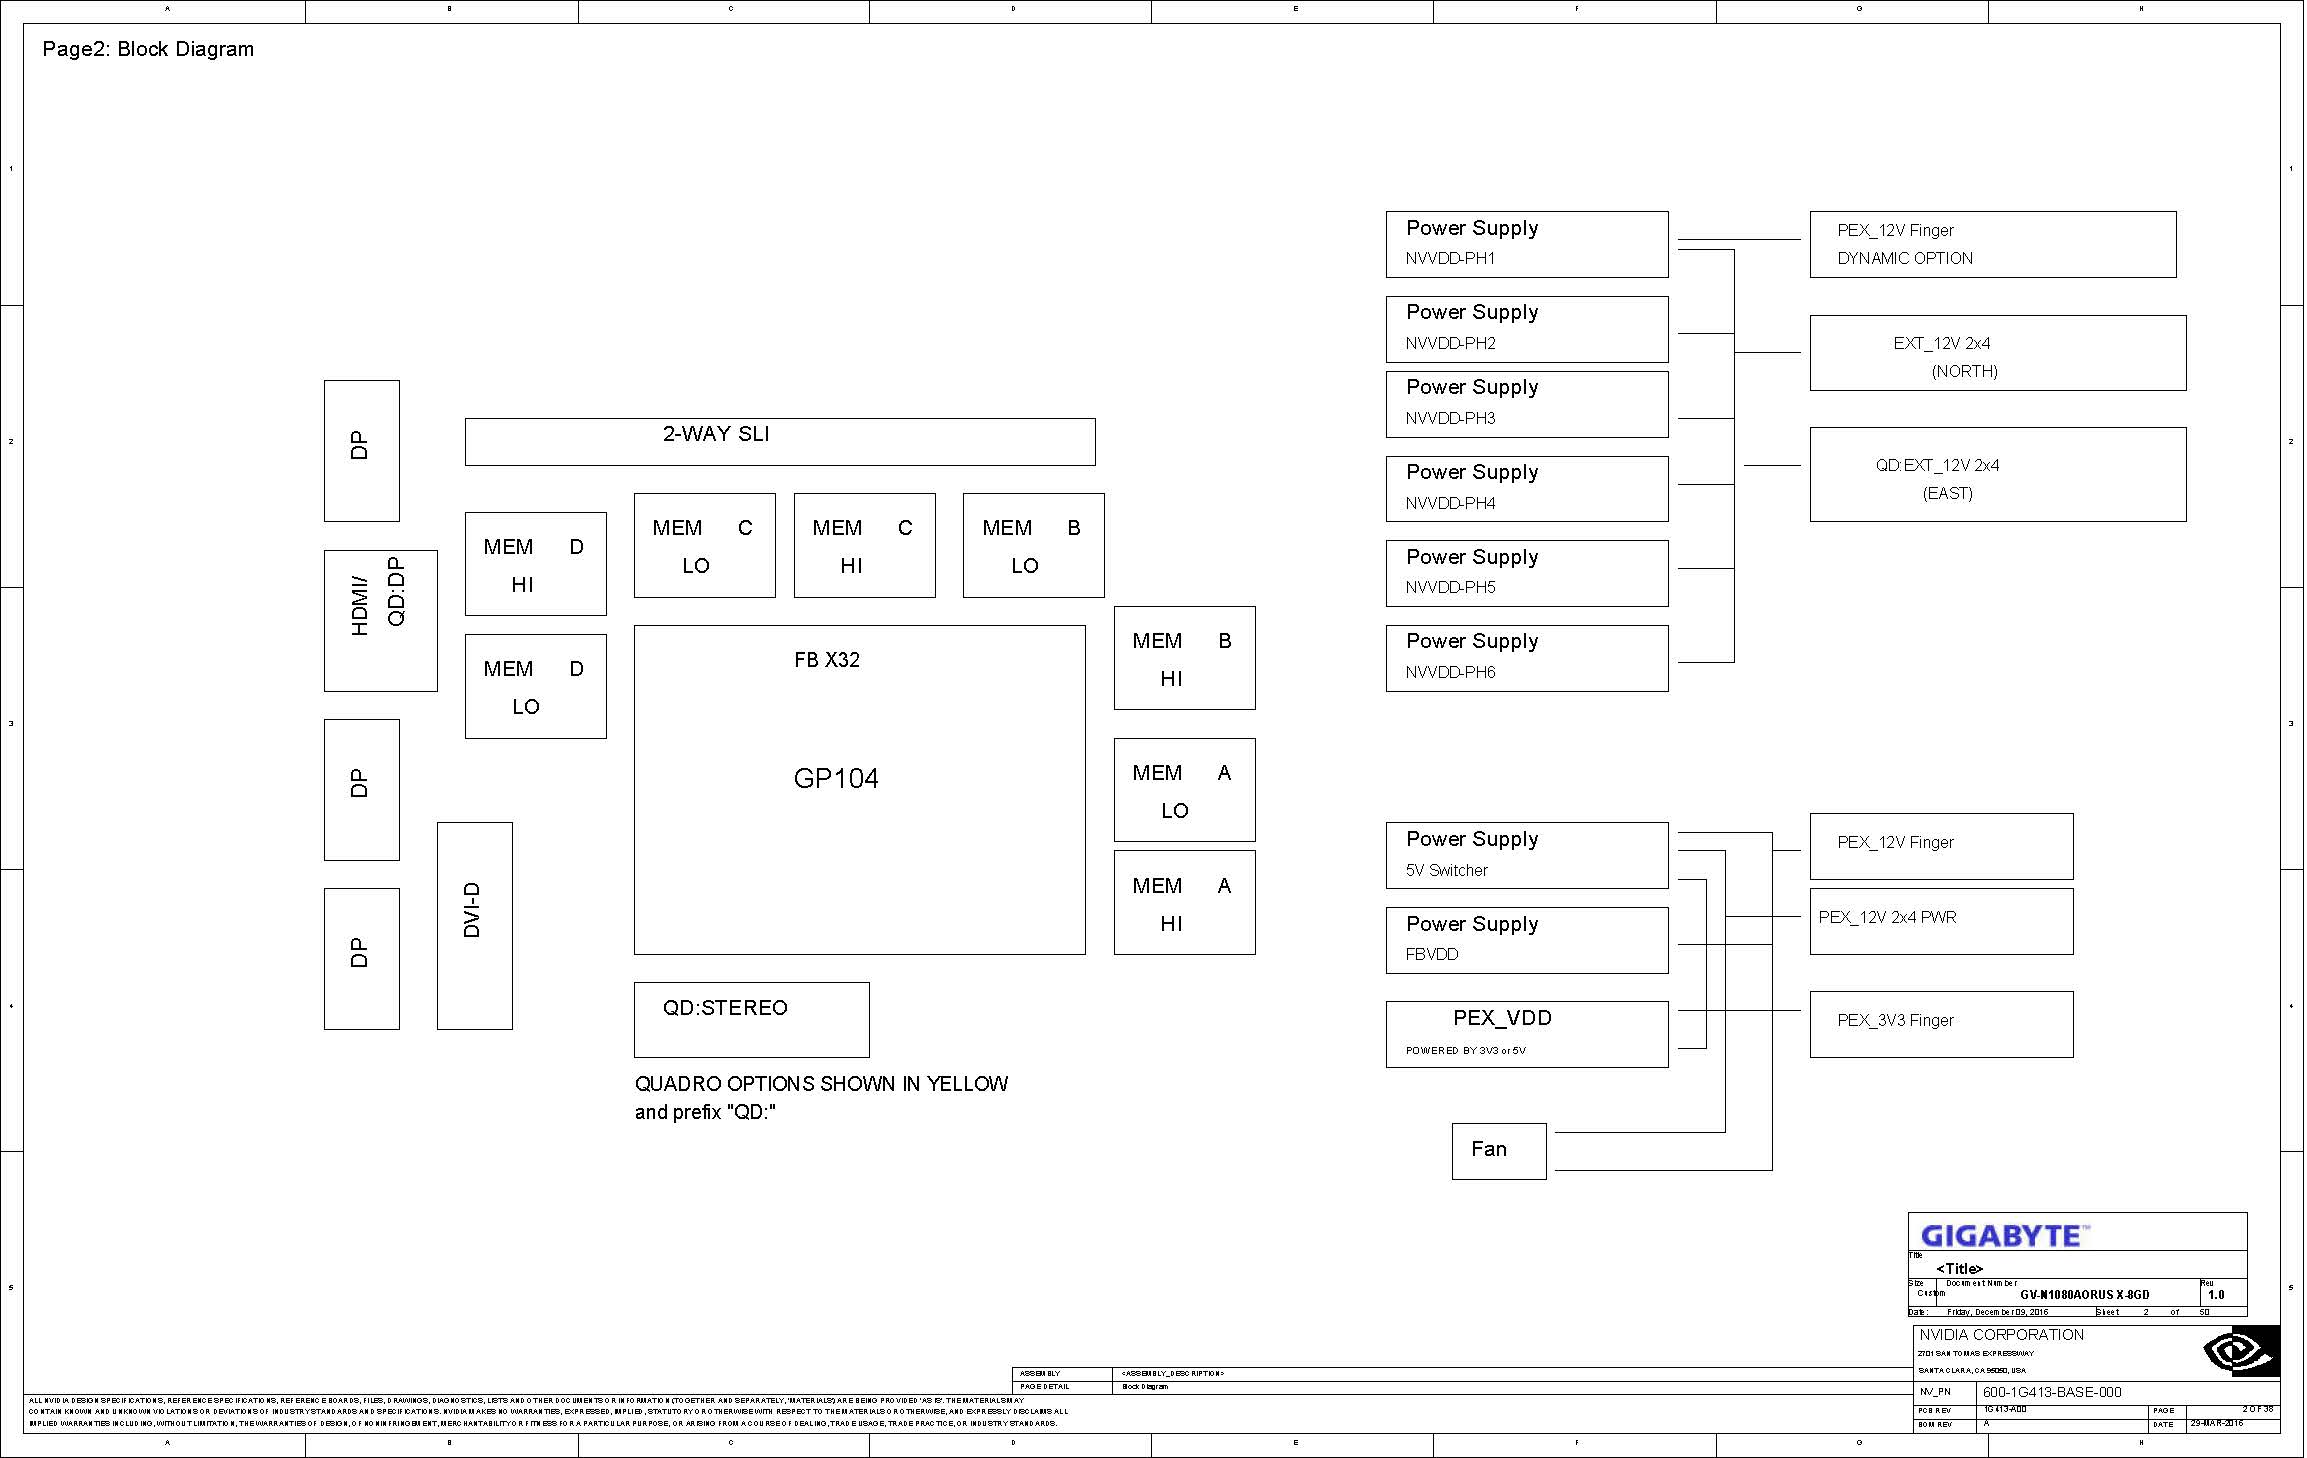Screen dimensions: 2307x1458
Task: Select the PEX_3V3 Finger block
Action: [1941, 1024]
